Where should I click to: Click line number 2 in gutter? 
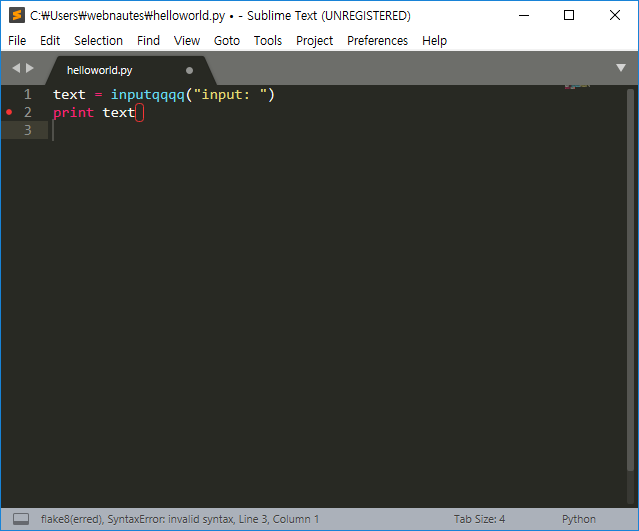27,112
